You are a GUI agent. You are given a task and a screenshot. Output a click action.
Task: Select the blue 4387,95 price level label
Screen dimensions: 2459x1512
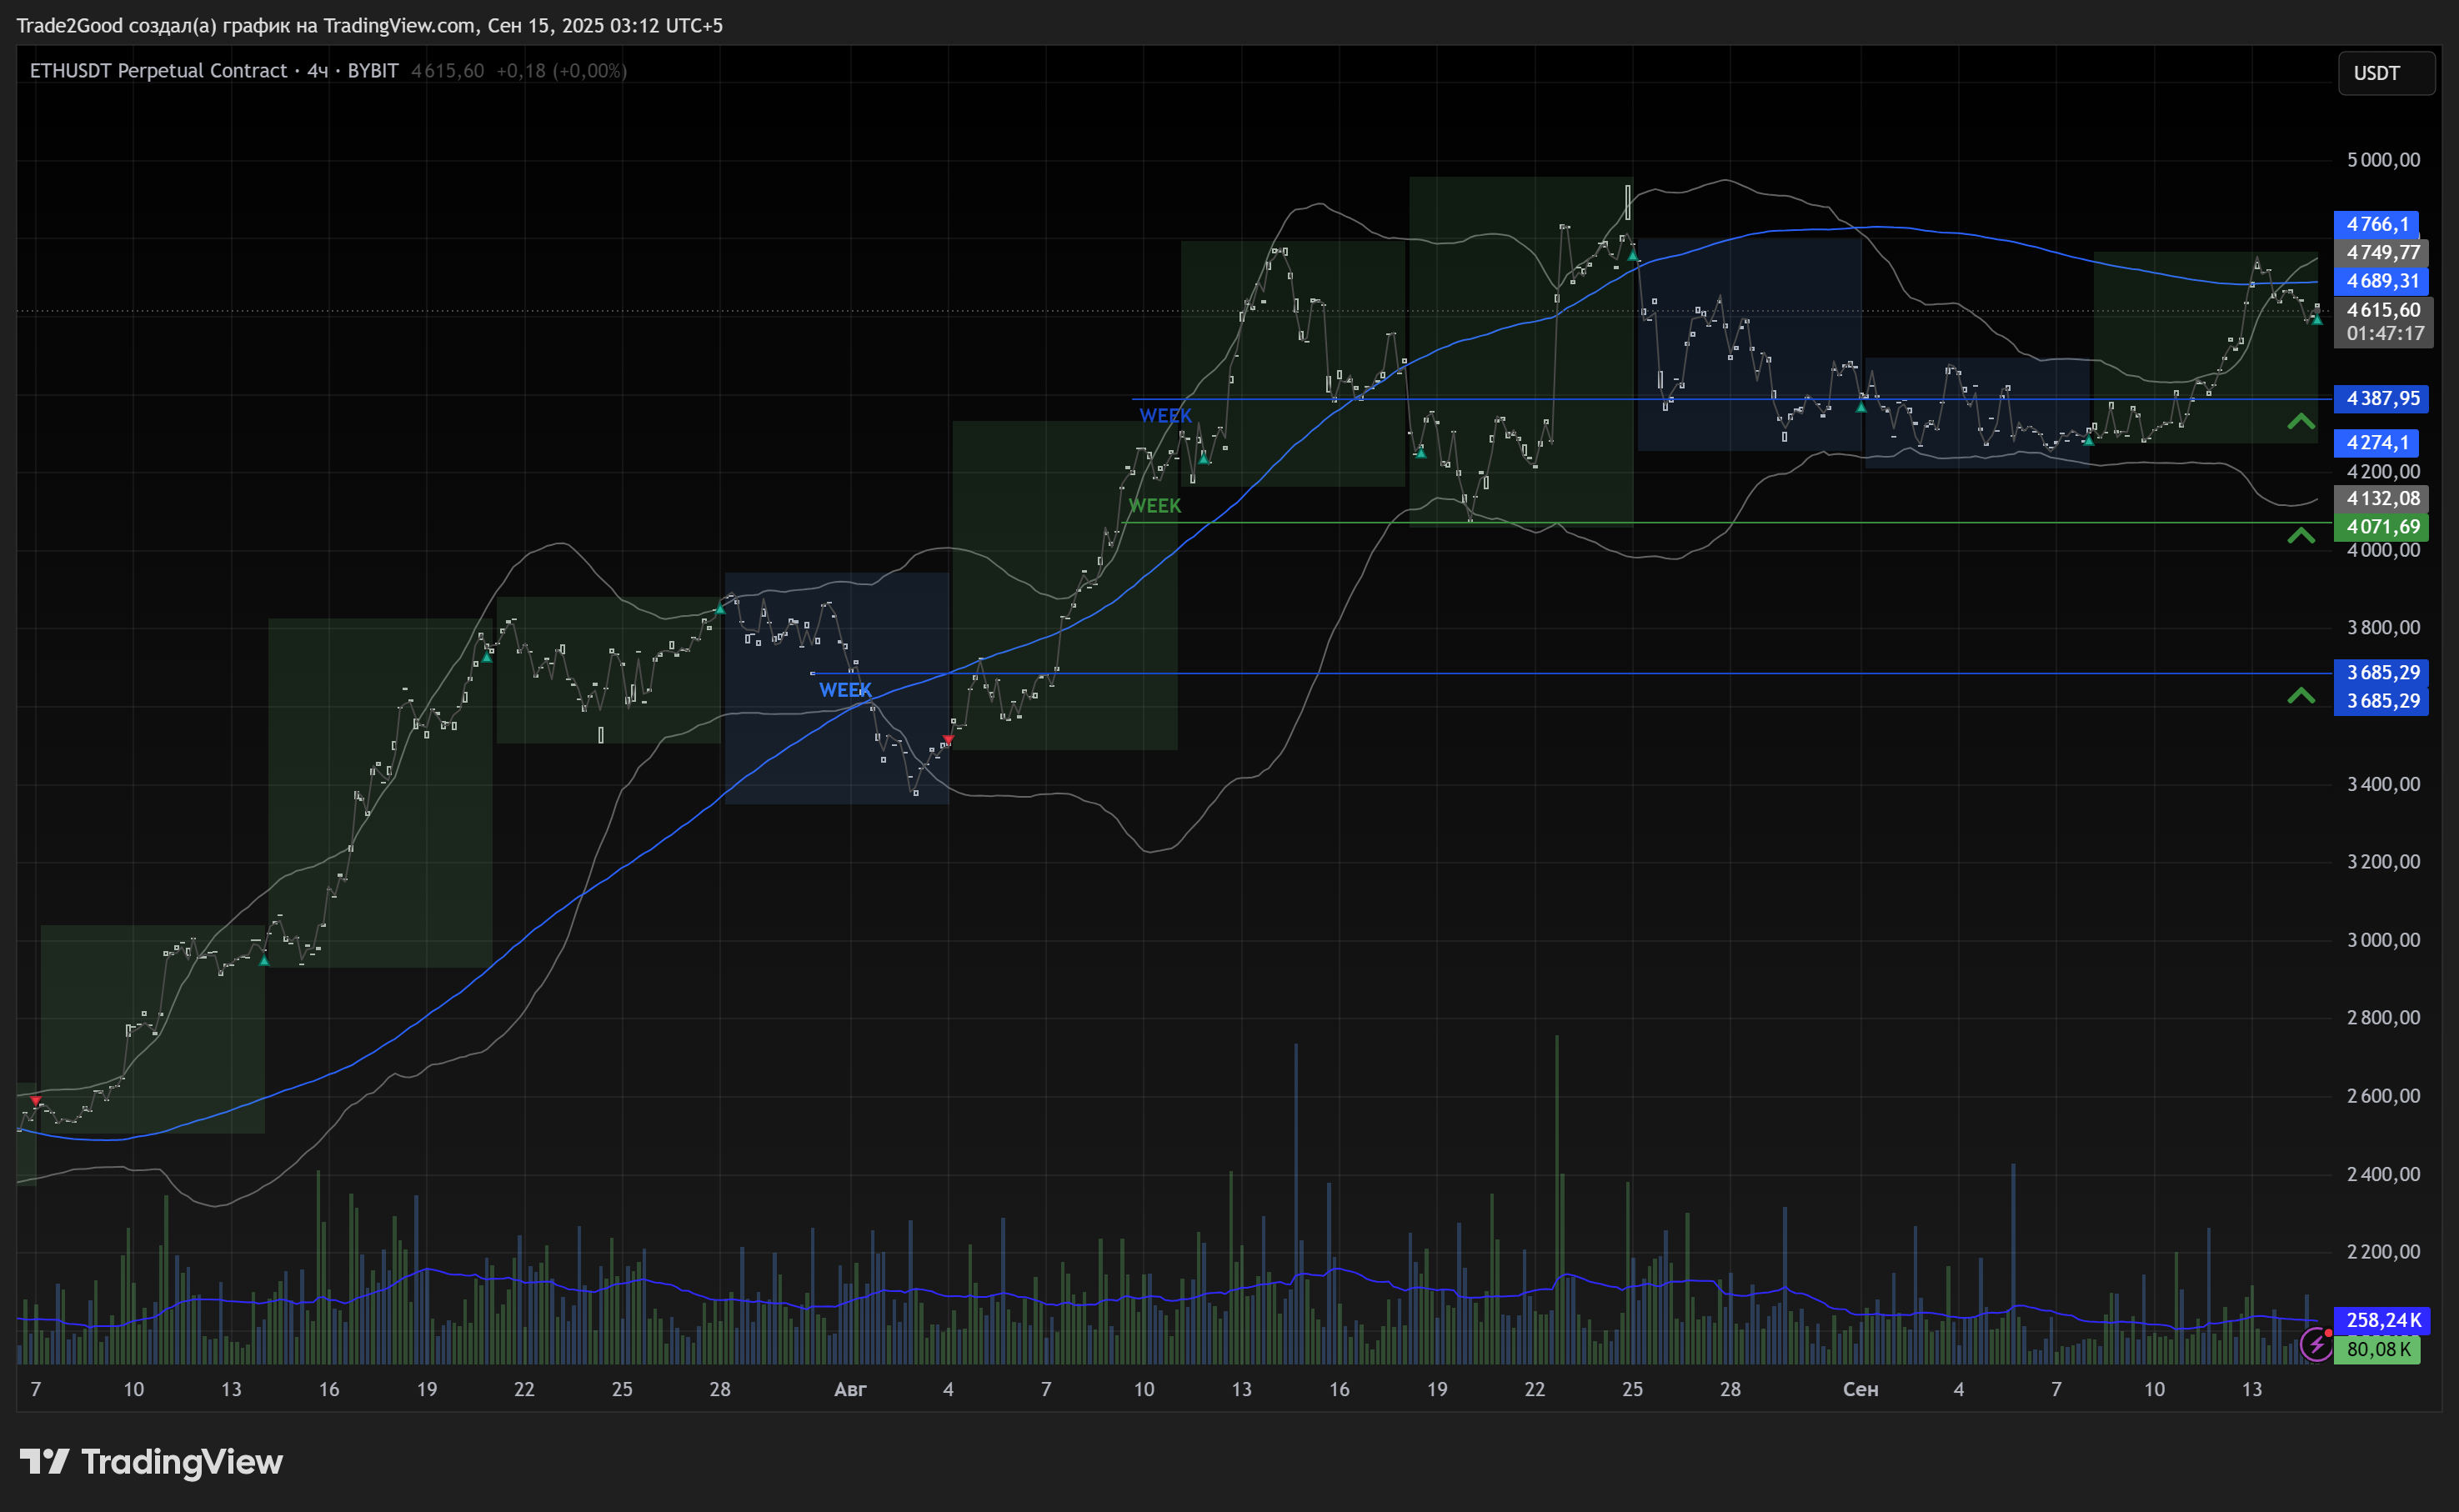coord(2381,399)
